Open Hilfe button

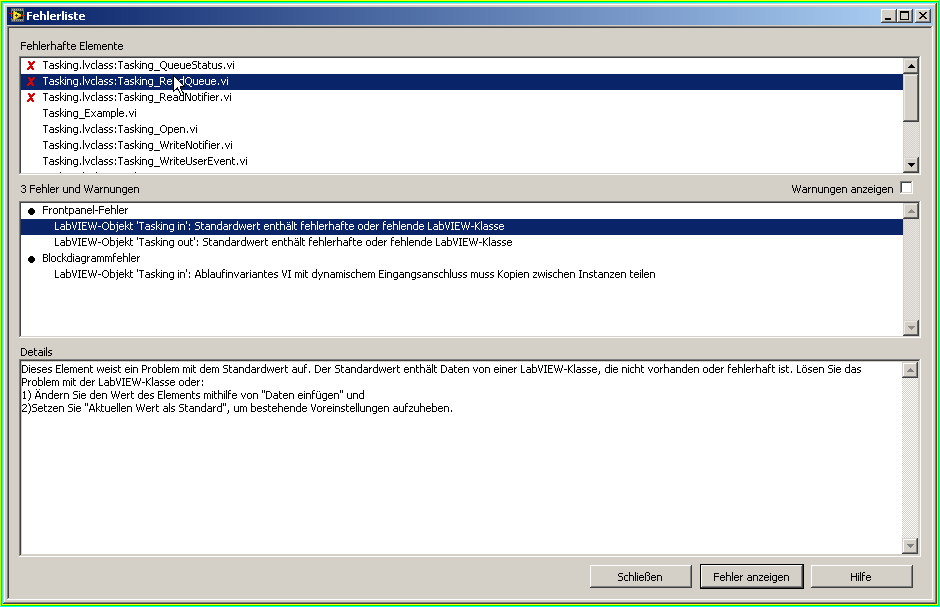pyautogui.click(x=861, y=576)
